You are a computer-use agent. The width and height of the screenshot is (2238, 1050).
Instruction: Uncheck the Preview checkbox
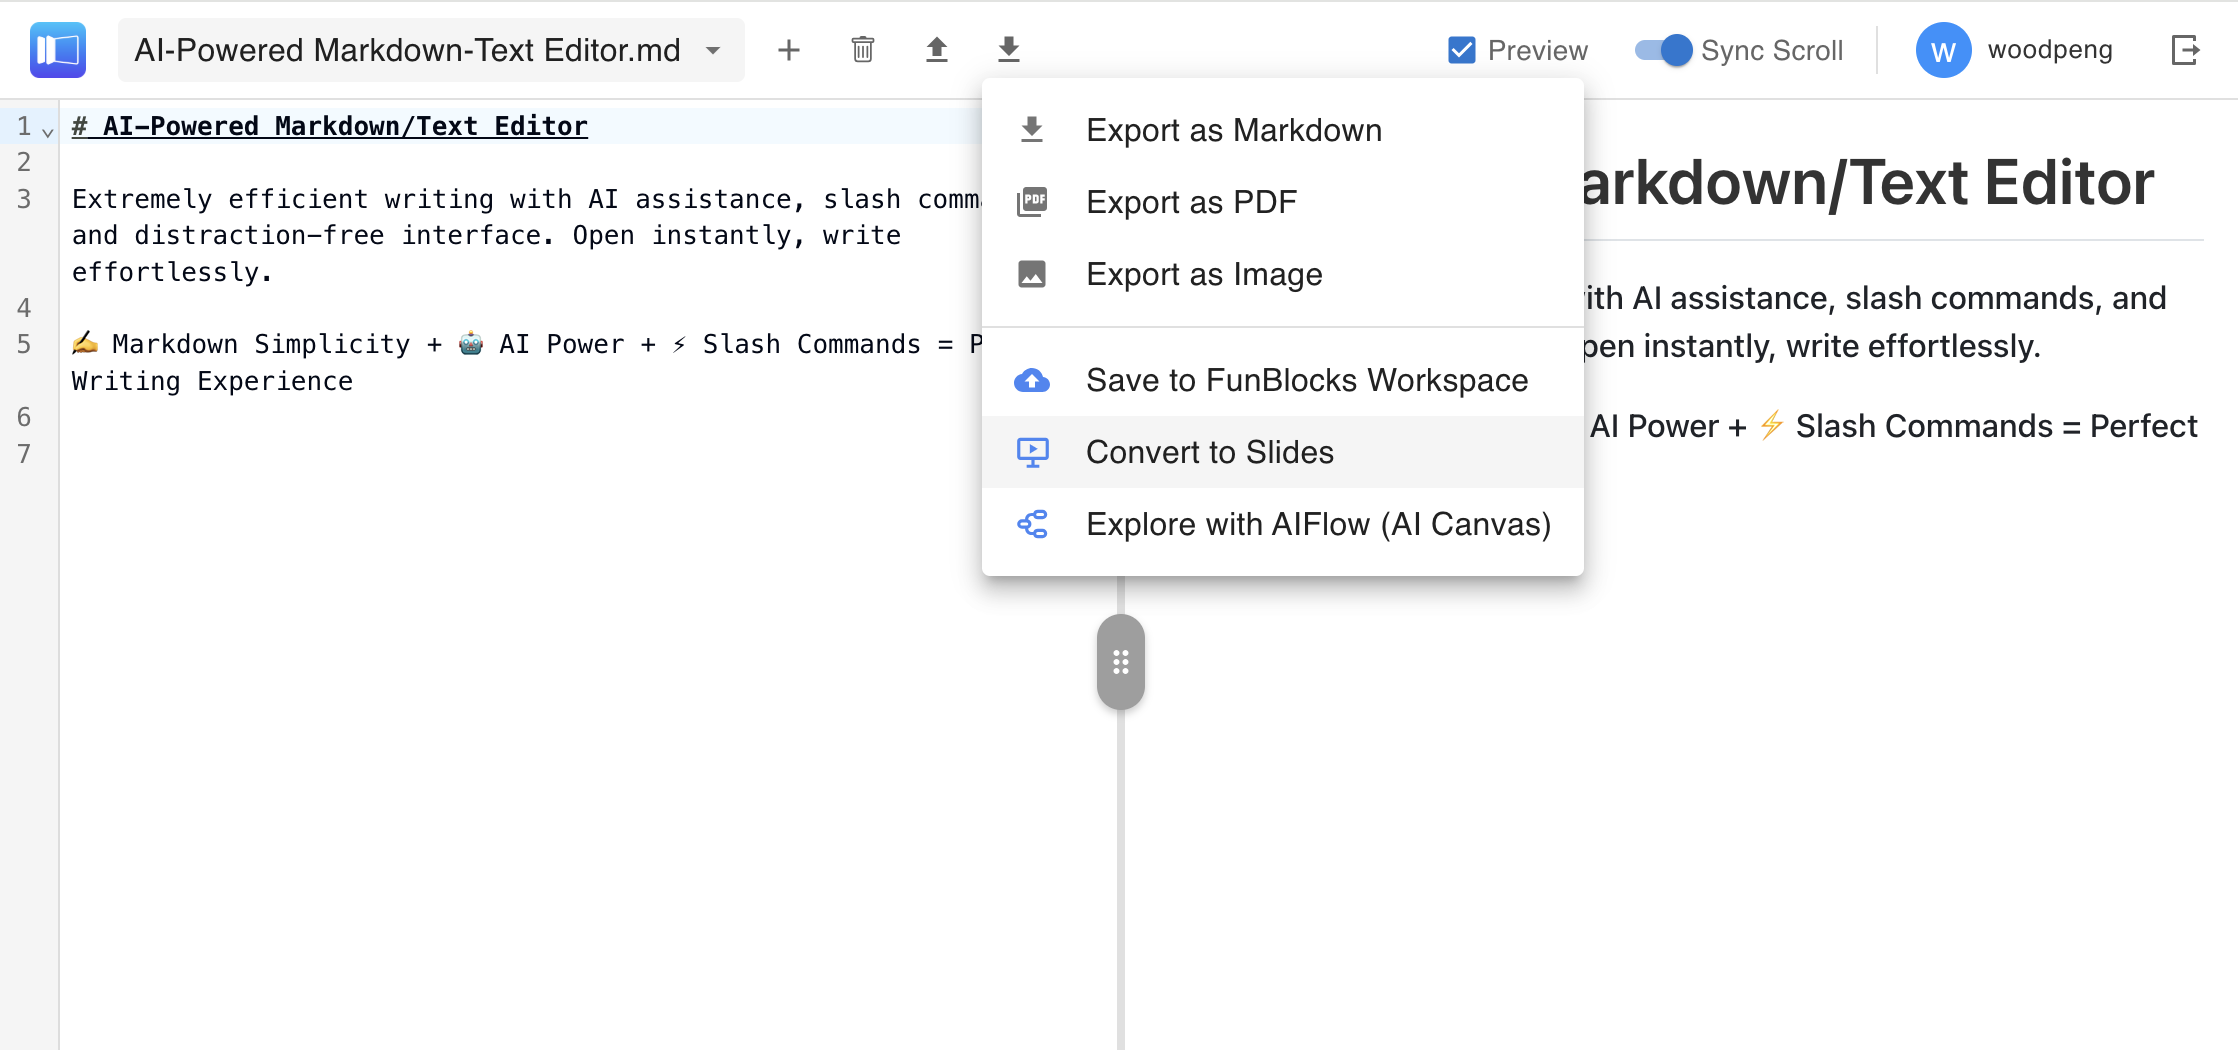click(1461, 48)
